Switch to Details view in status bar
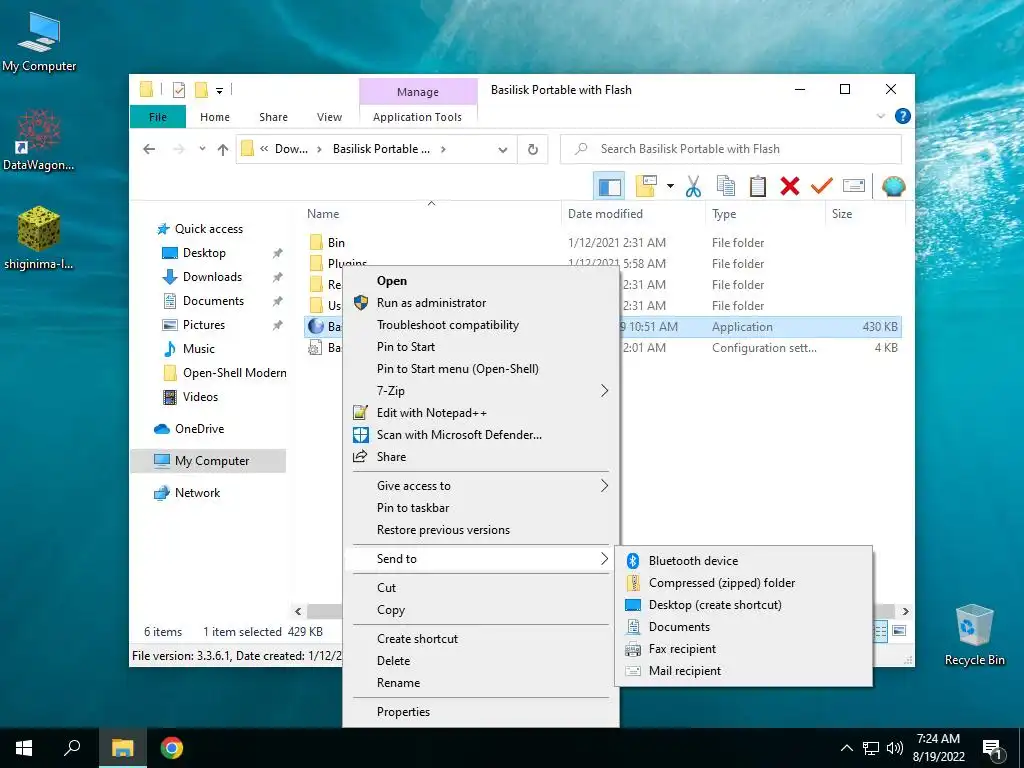Image resolution: width=1024 pixels, height=768 pixels. click(x=880, y=631)
